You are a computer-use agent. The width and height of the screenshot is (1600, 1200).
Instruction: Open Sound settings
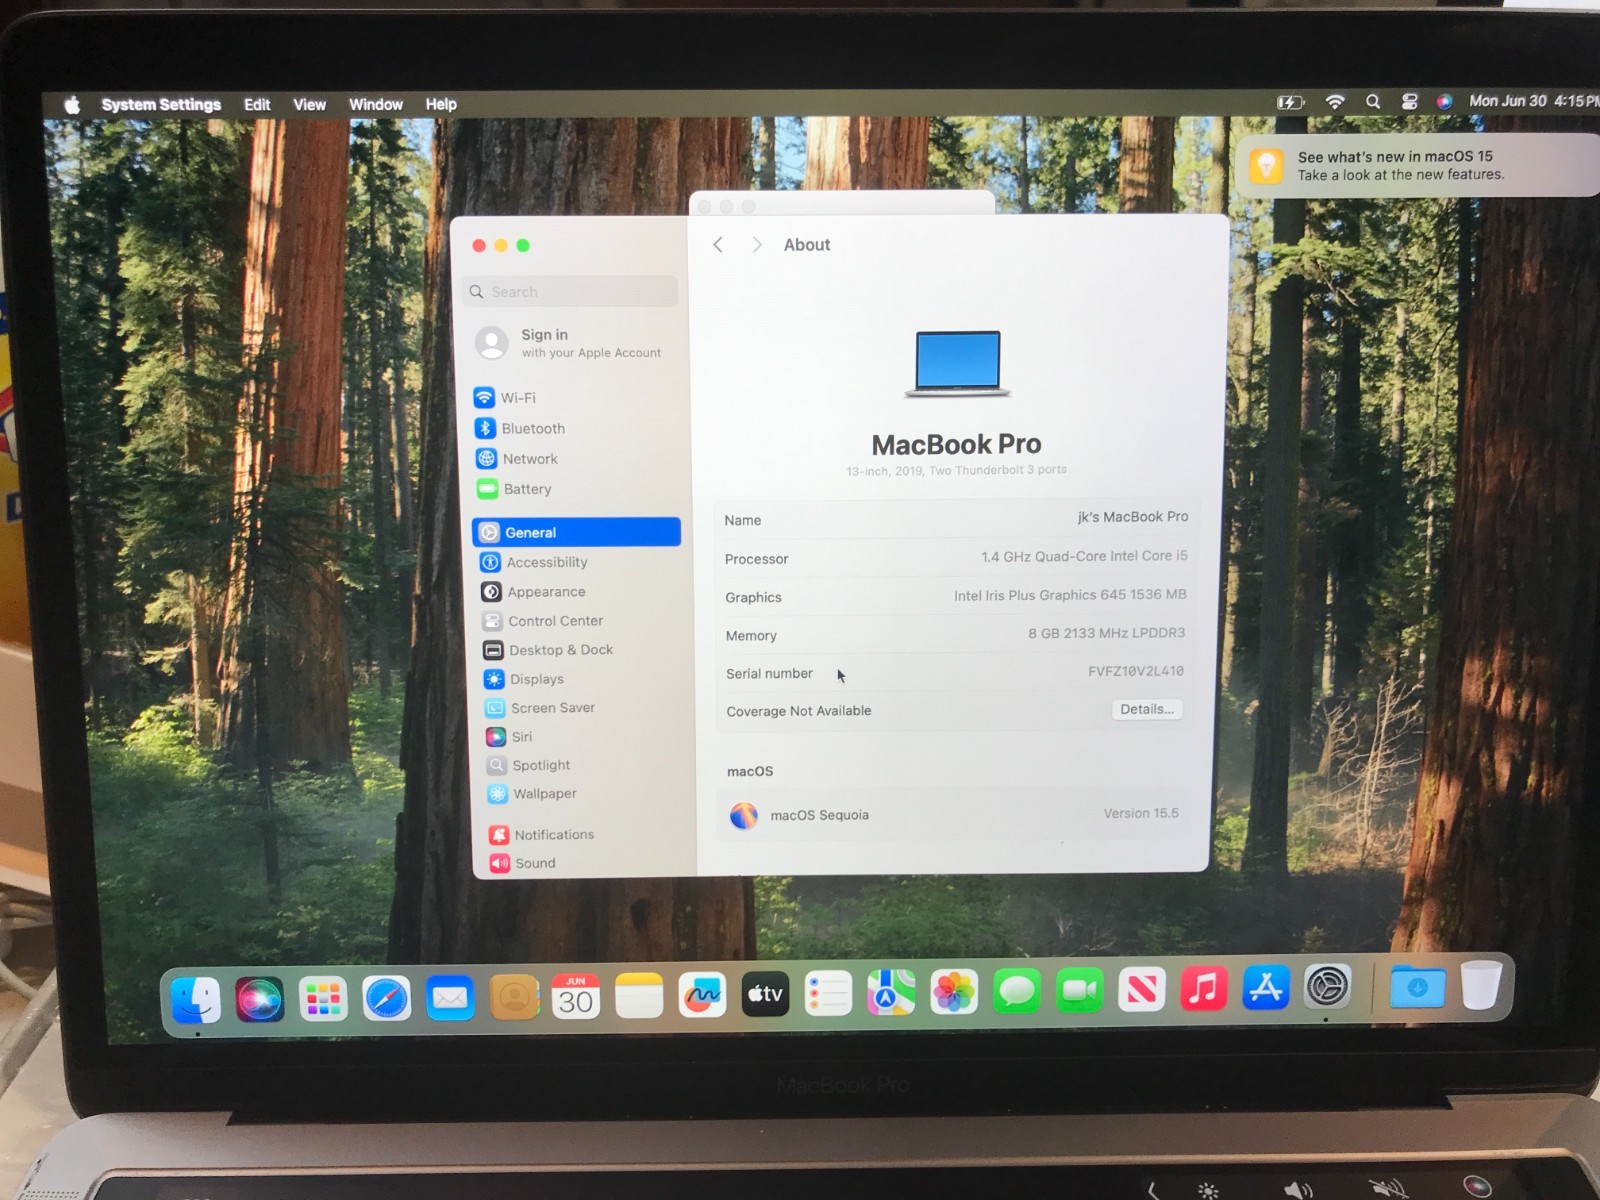[522, 863]
